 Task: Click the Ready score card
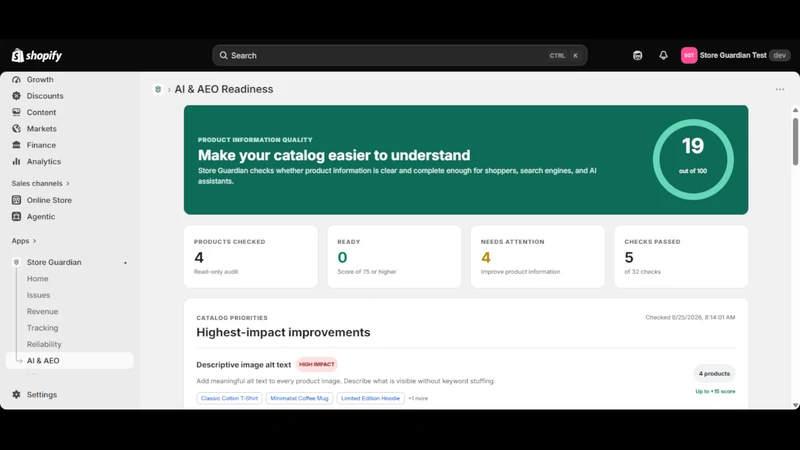[x=394, y=257]
